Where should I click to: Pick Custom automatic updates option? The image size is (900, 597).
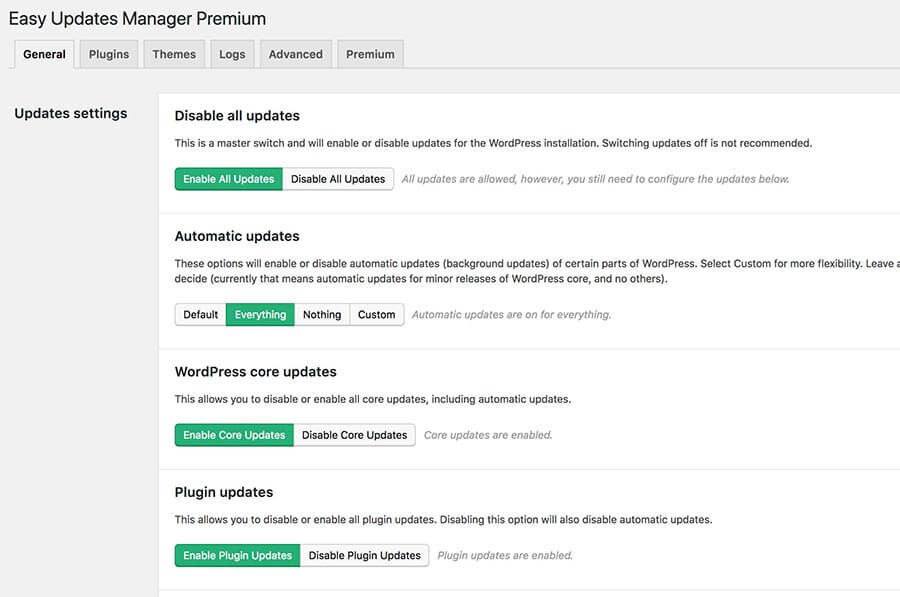tap(377, 314)
